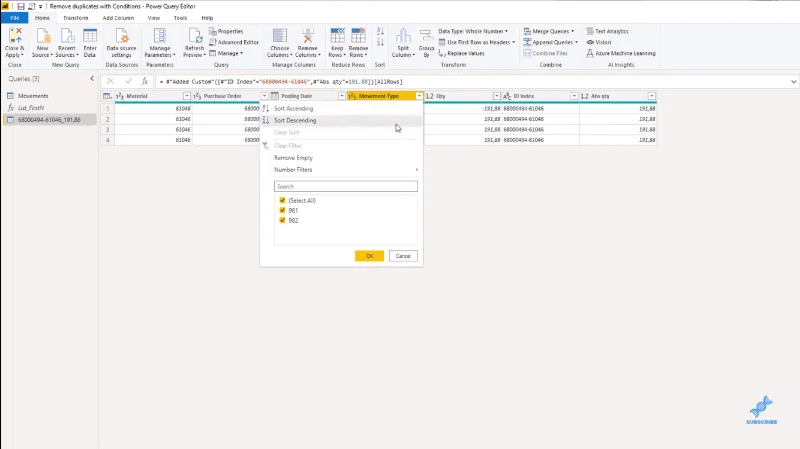Click table options icon at grid corner
Image resolution: width=800 pixels, height=449 pixels.
(107, 96)
